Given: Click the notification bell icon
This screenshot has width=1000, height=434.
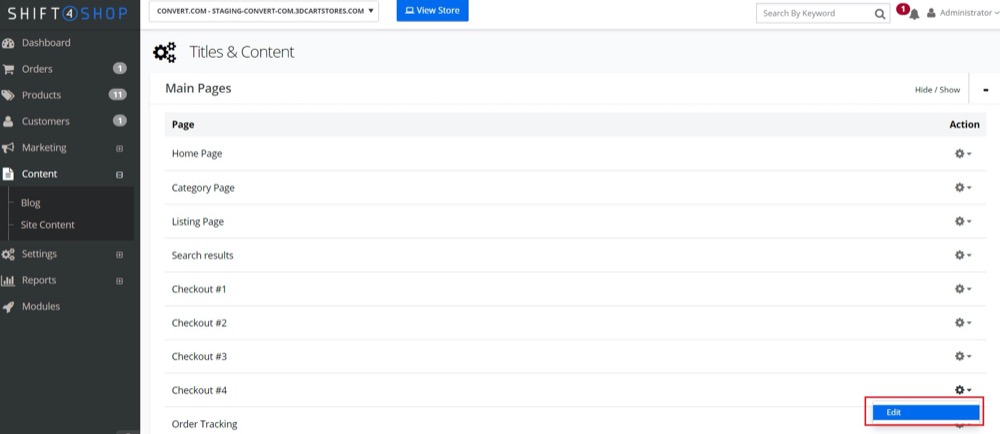Looking at the screenshot, I should click(913, 14).
